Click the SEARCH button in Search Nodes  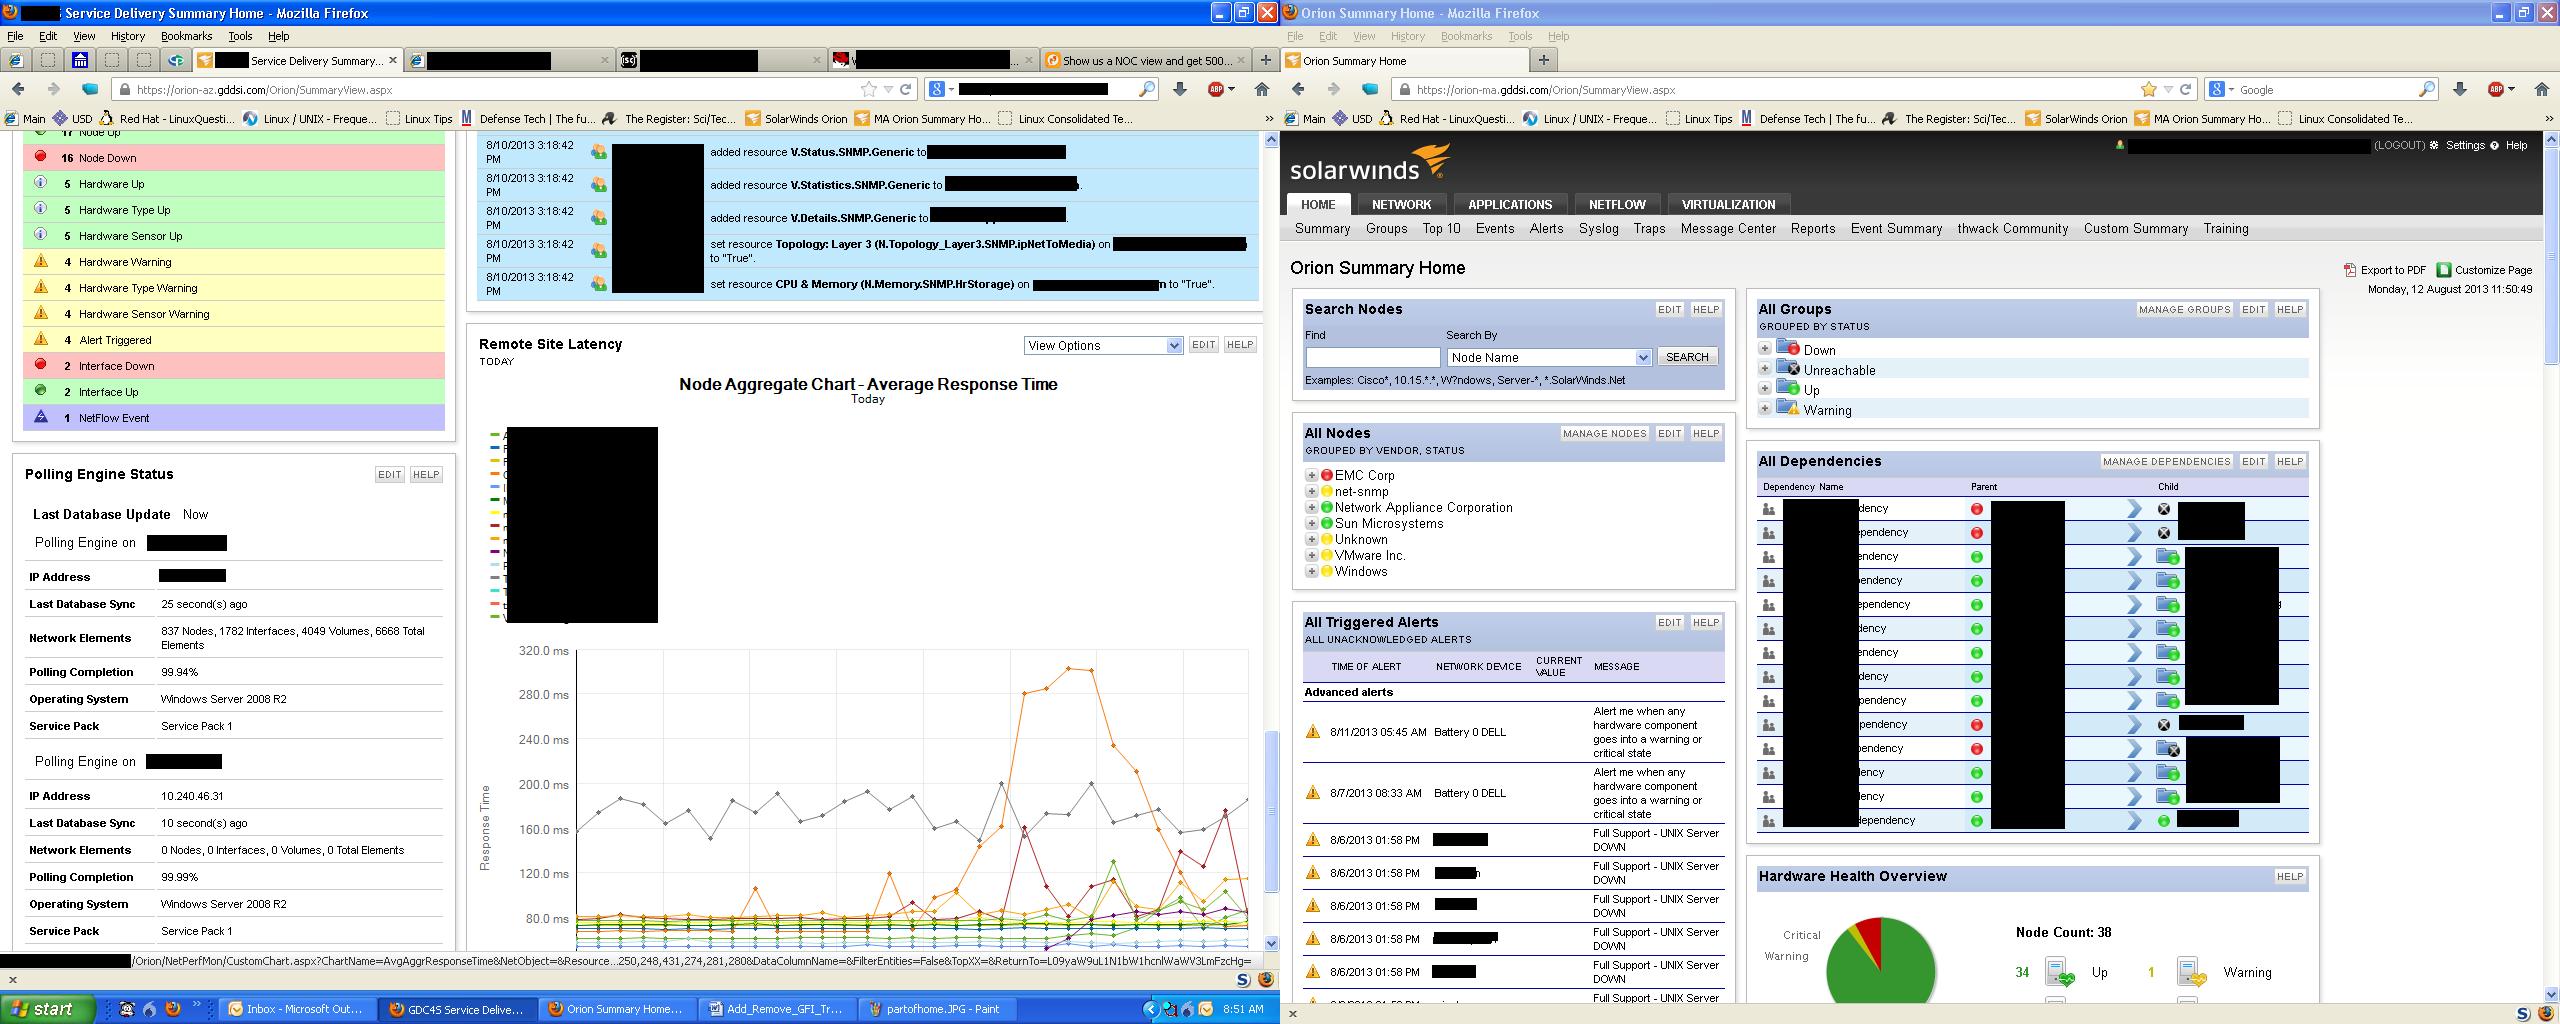1687,357
